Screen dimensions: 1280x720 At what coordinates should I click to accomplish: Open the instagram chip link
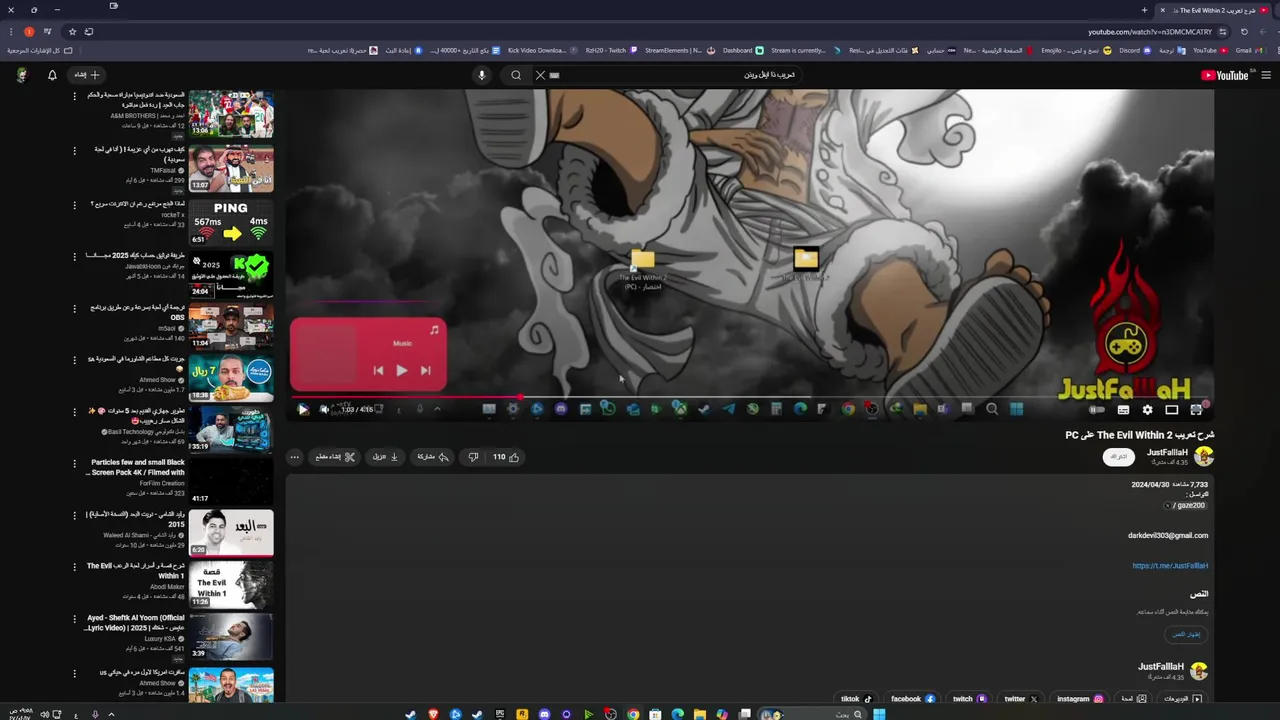click(x=1079, y=699)
